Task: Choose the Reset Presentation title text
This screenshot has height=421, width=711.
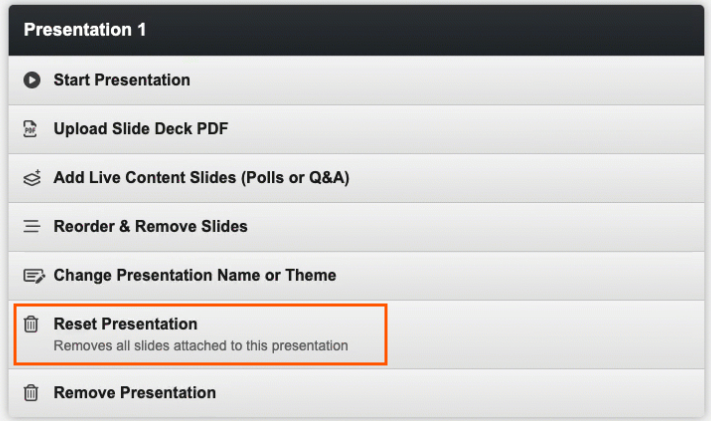Action: tap(125, 324)
